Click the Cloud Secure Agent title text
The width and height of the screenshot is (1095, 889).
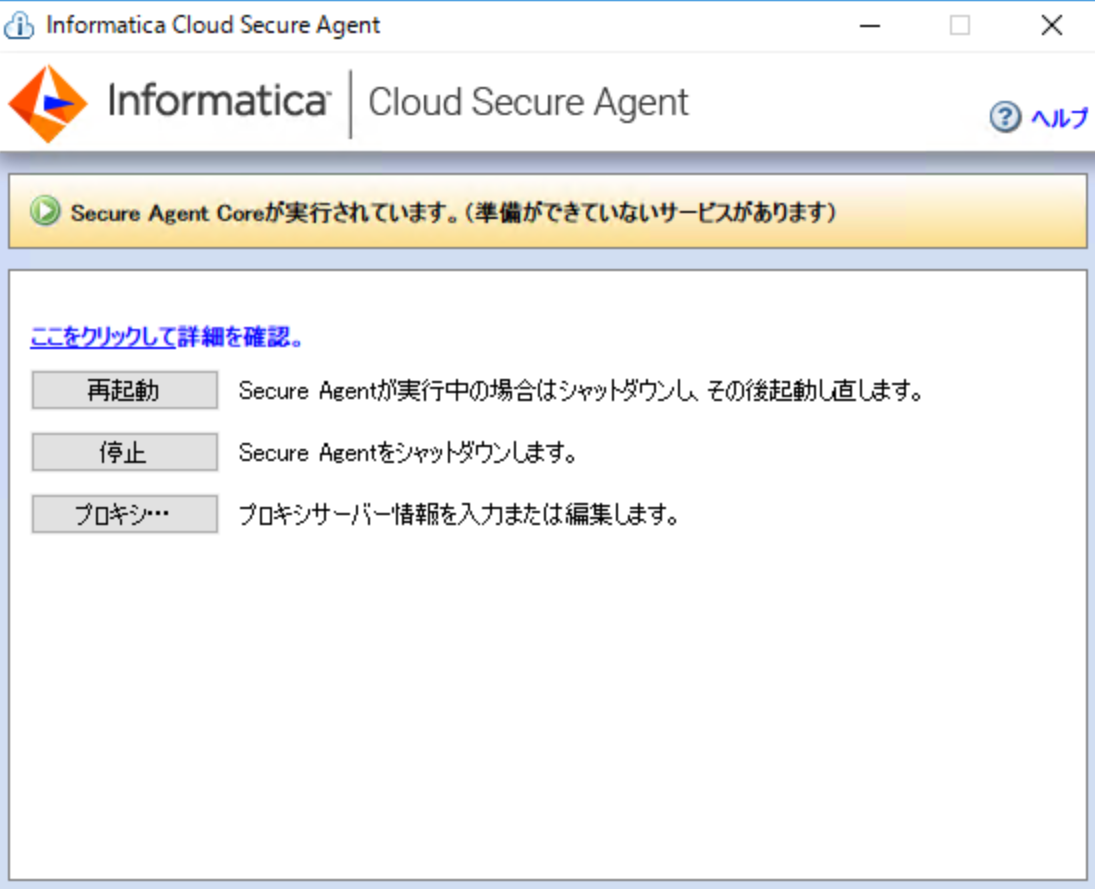[528, 100]
